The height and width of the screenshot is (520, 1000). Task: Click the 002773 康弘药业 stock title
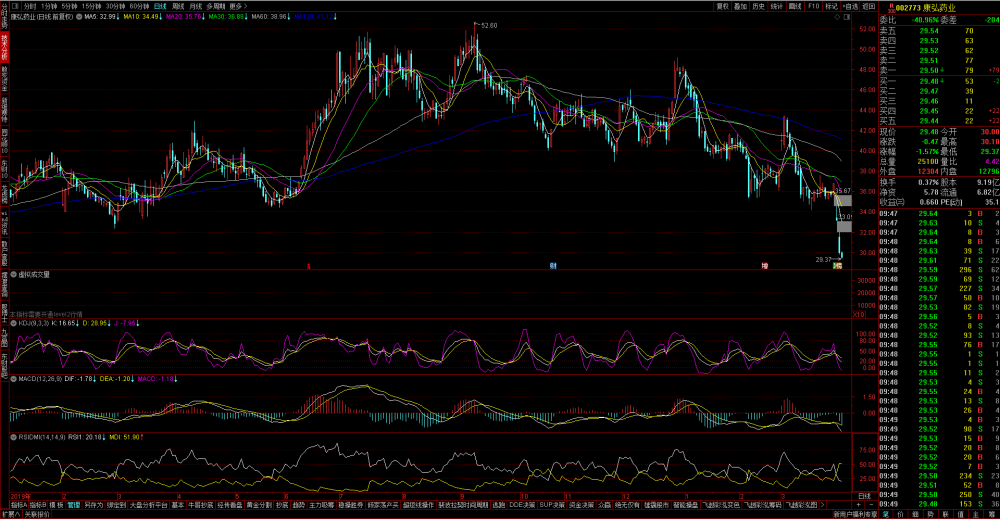[x=925, y=8]
